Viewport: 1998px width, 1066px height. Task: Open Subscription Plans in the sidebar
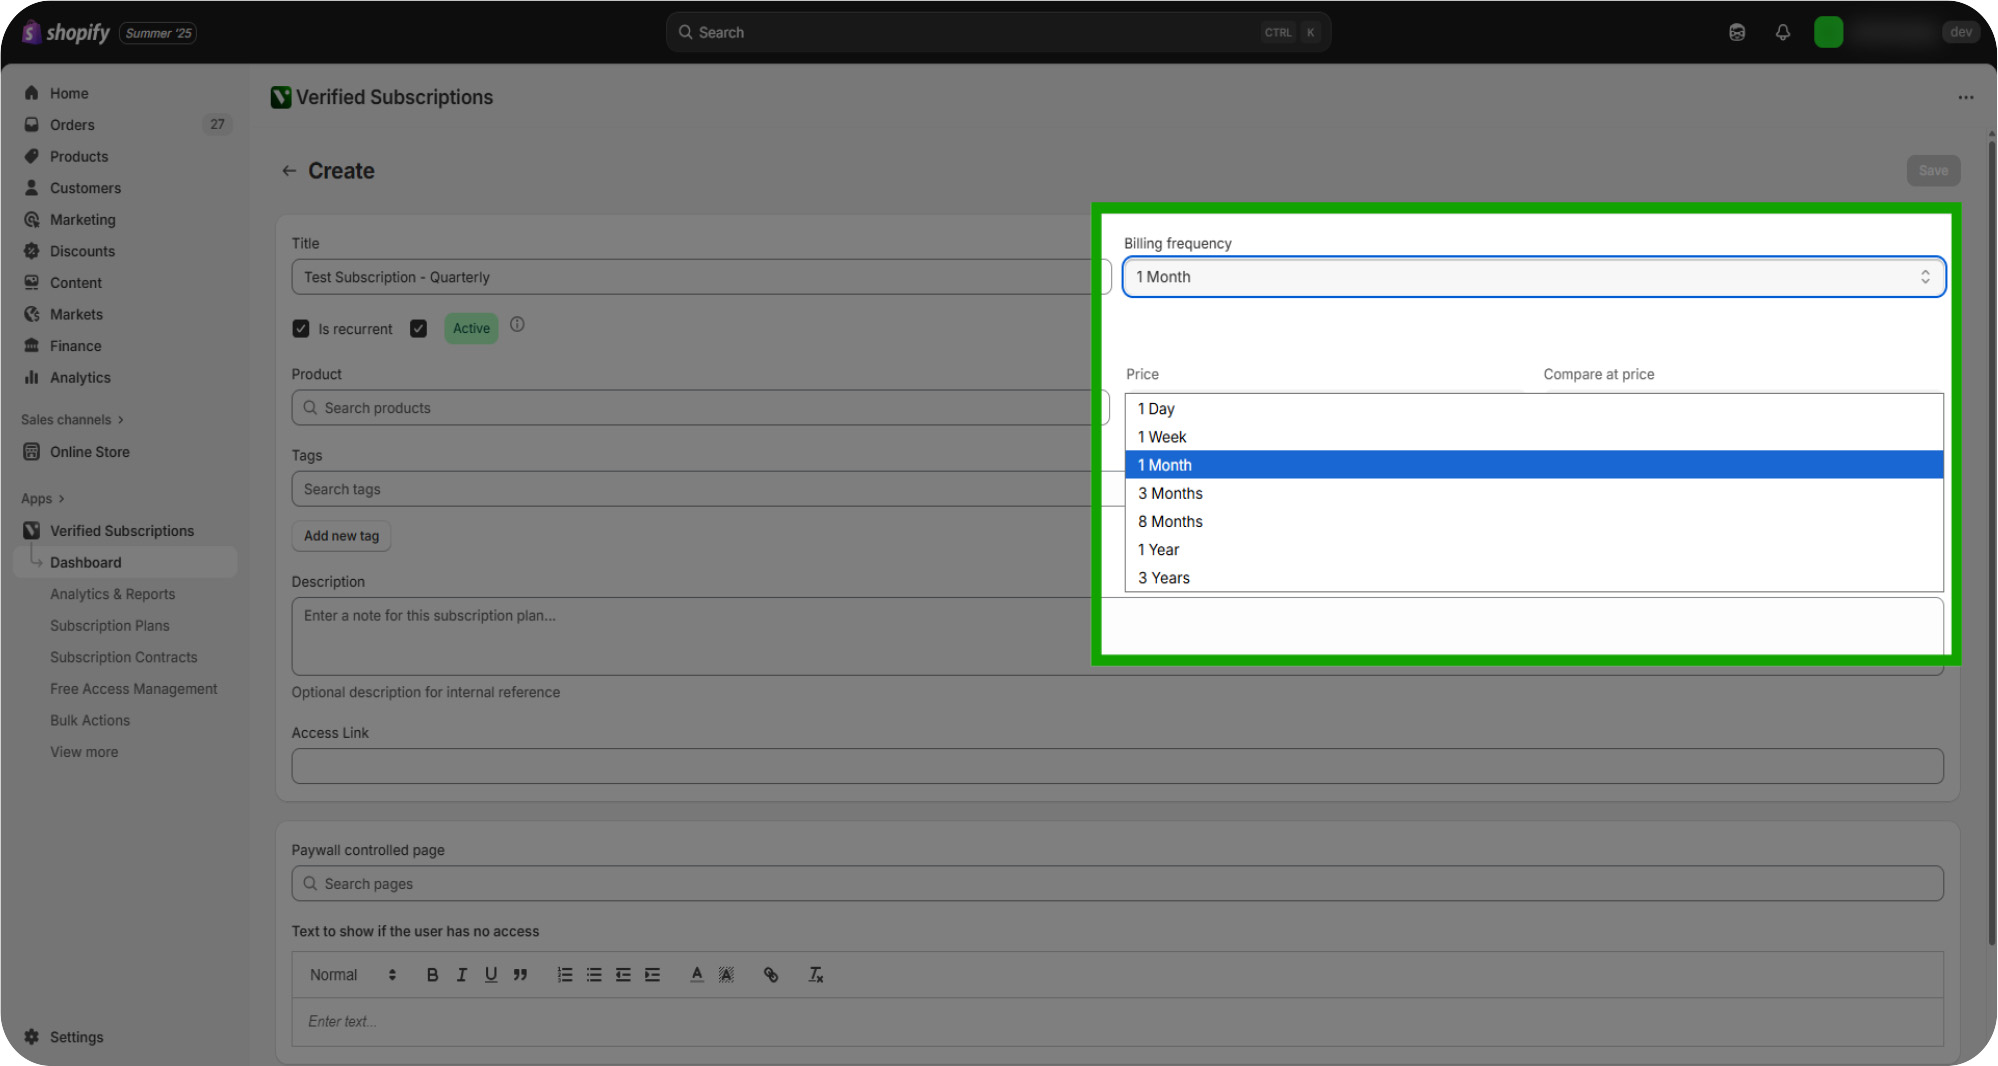(110, 626)
